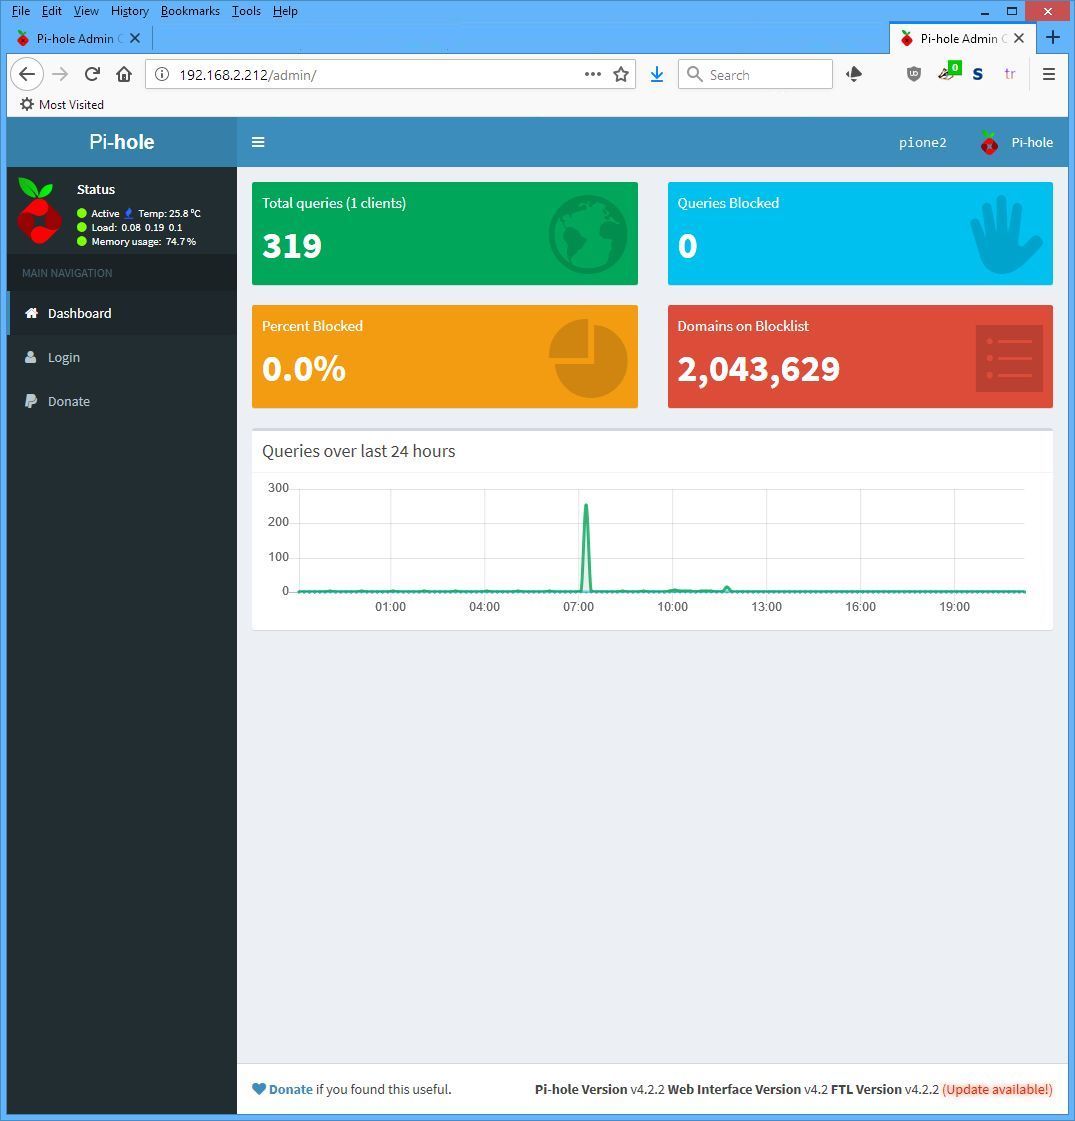Go to the browser Home page
The height and width of the screenshot is (1121, 1075).
(x=124, y=74)
